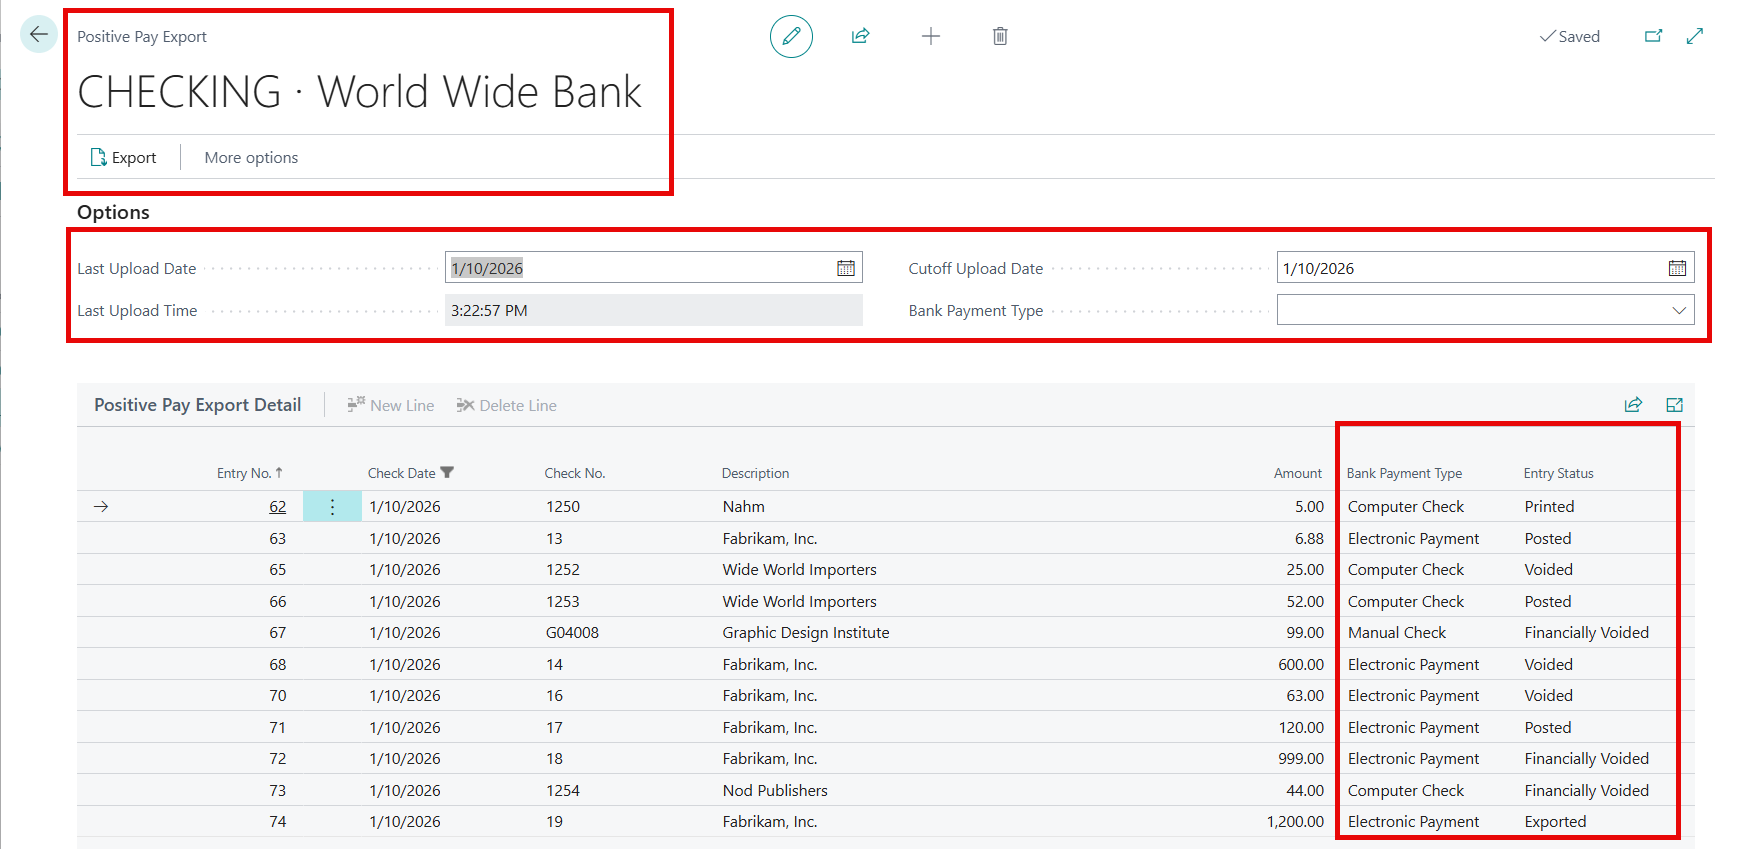The width and height of the screenshot is (1742, 849).
Task: Collapse the Options section heading
Action: 113,212
